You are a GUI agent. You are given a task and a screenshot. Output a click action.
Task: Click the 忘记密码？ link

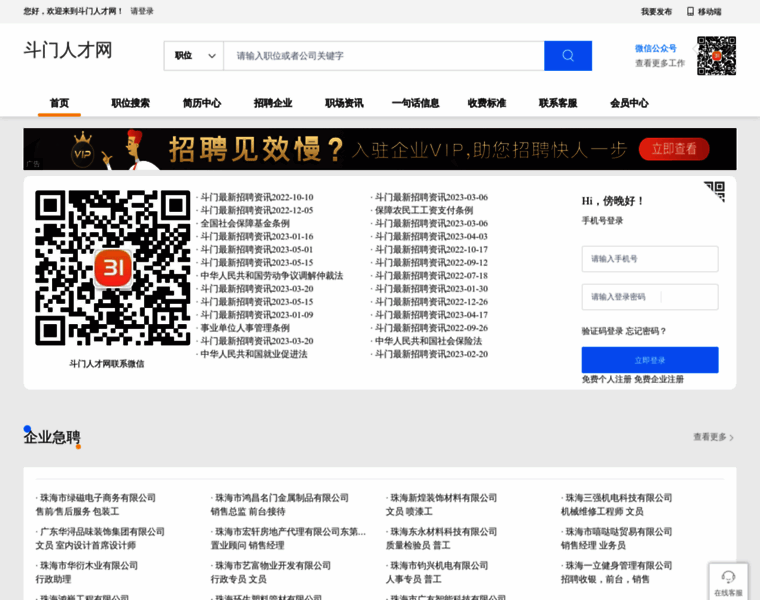click(x=646, y=331)
